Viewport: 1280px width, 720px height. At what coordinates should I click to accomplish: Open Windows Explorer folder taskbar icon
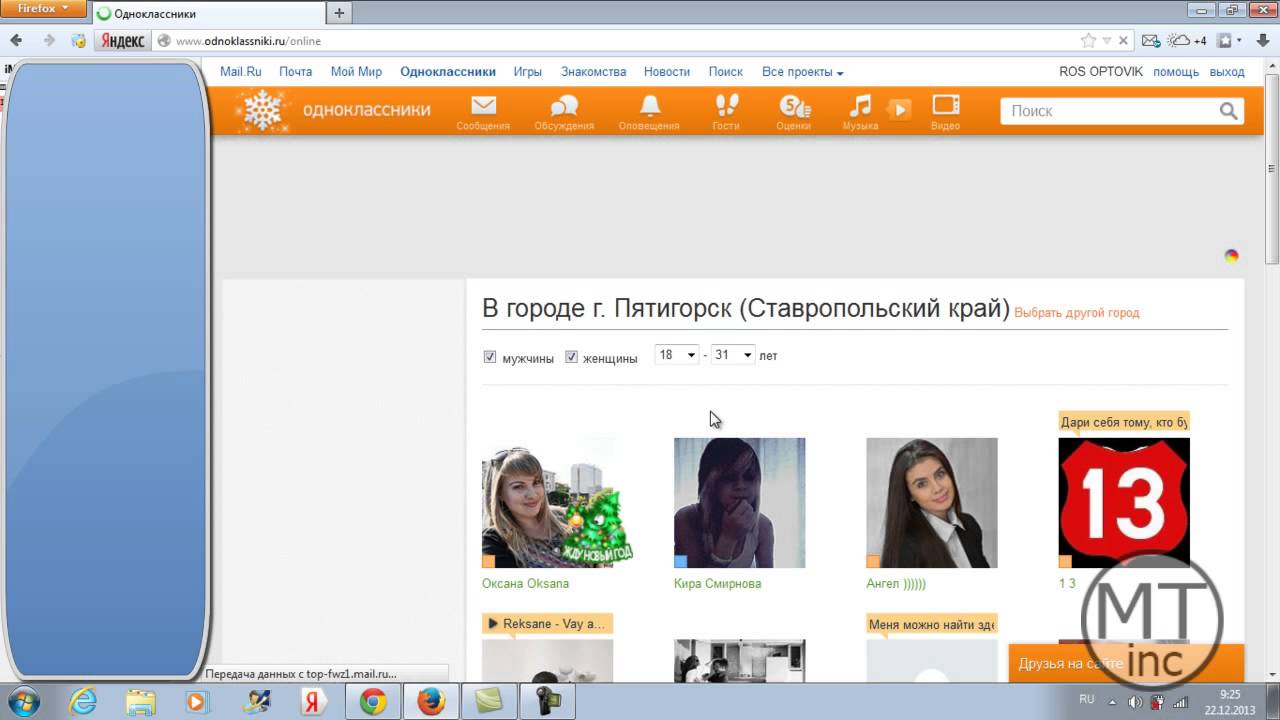(x=141, y=702)
